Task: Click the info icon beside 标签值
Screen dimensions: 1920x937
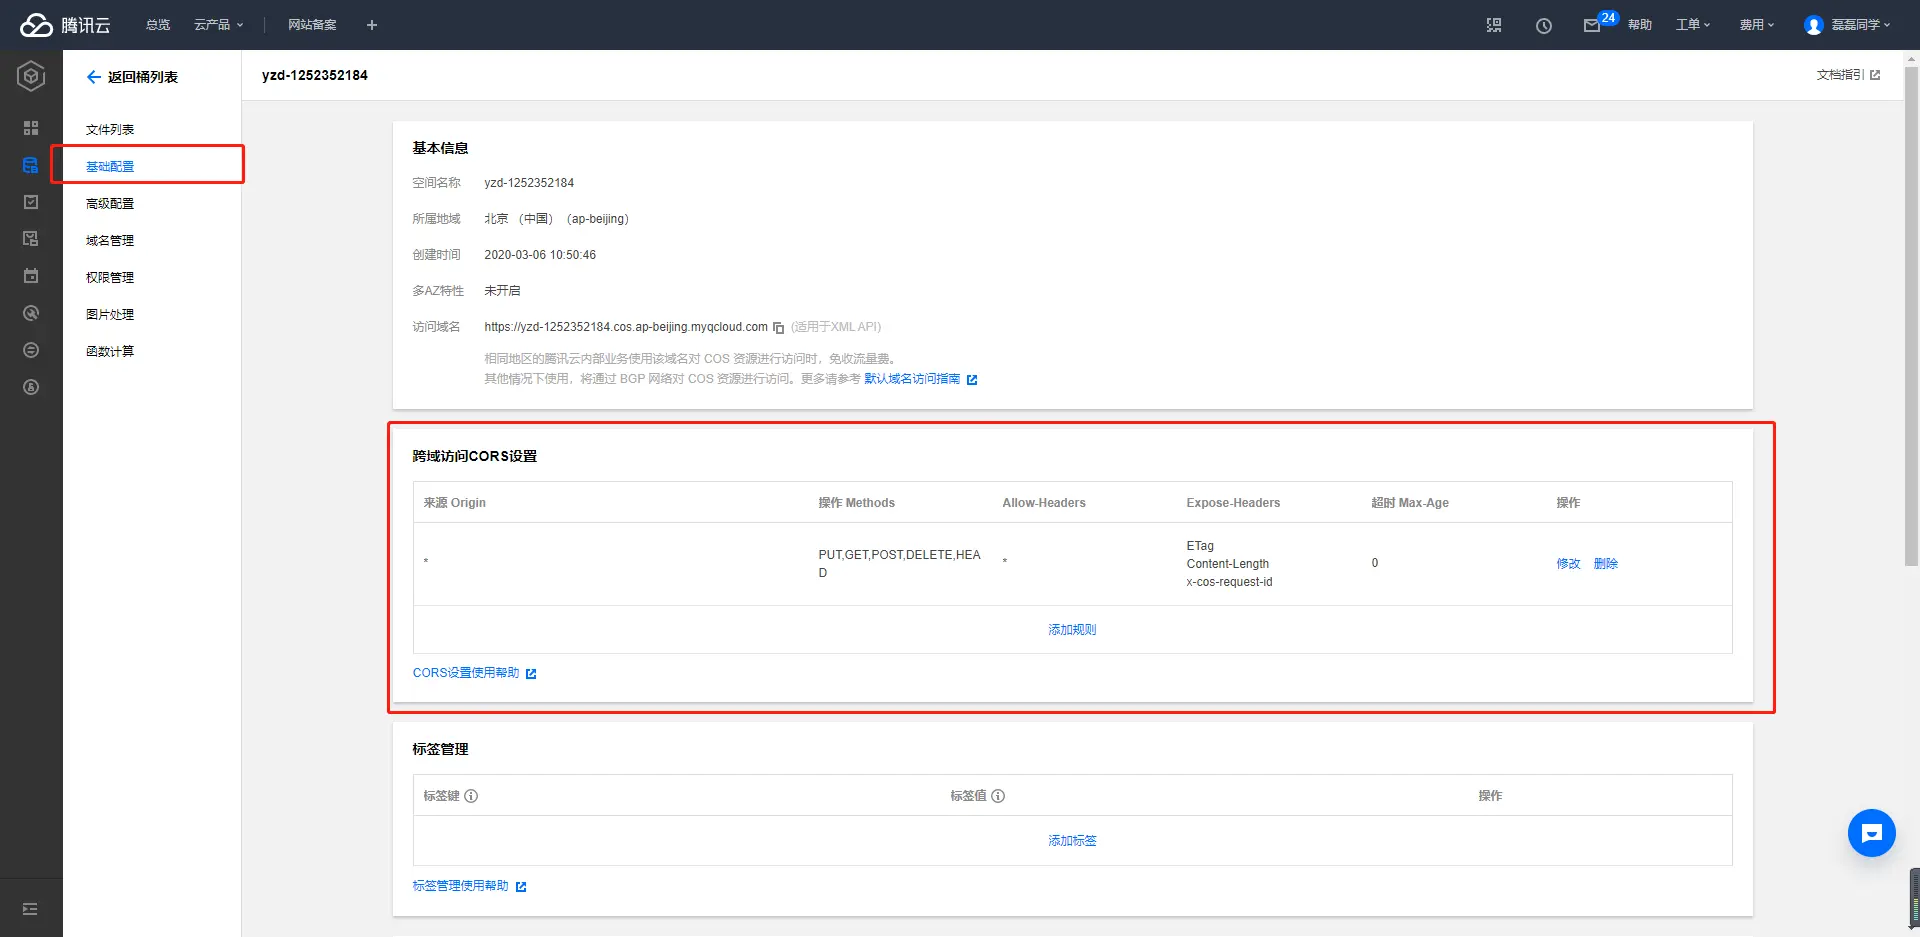Action: [998, 796]
